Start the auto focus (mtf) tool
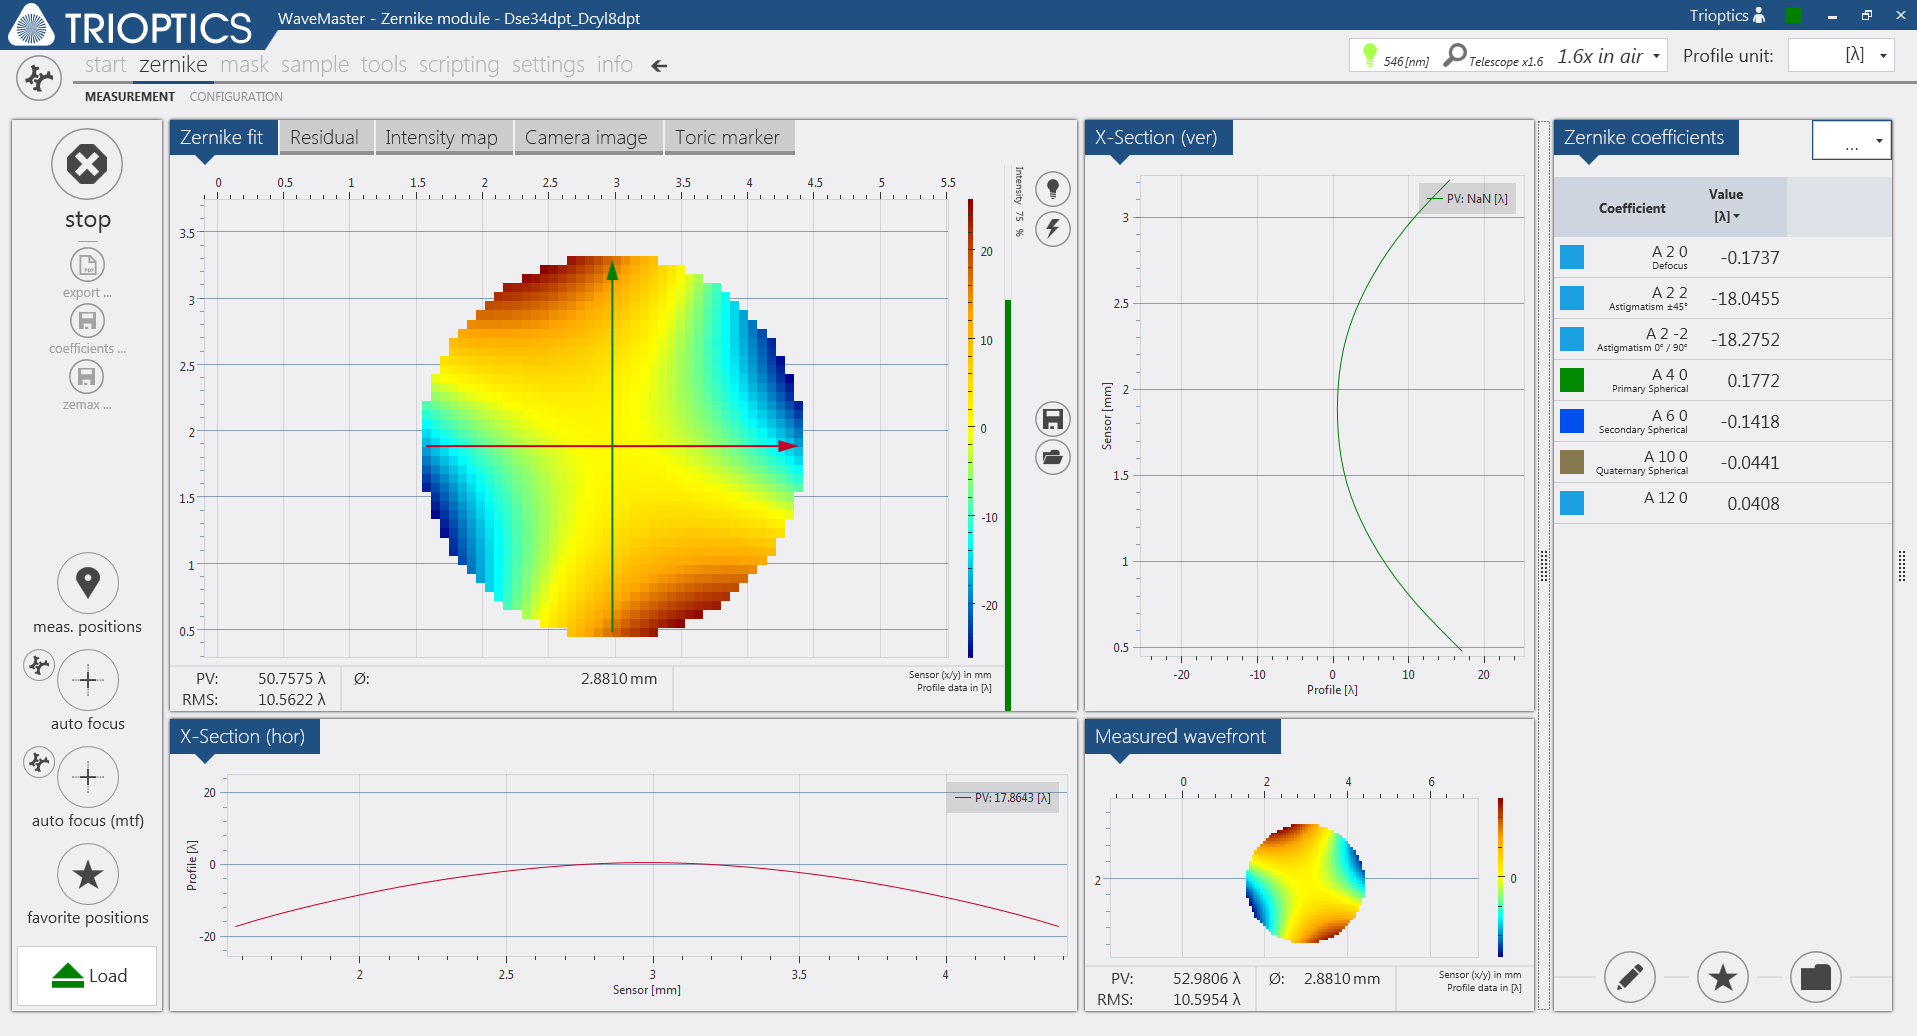The image size is (1917, 1036). tap(87, 777)
